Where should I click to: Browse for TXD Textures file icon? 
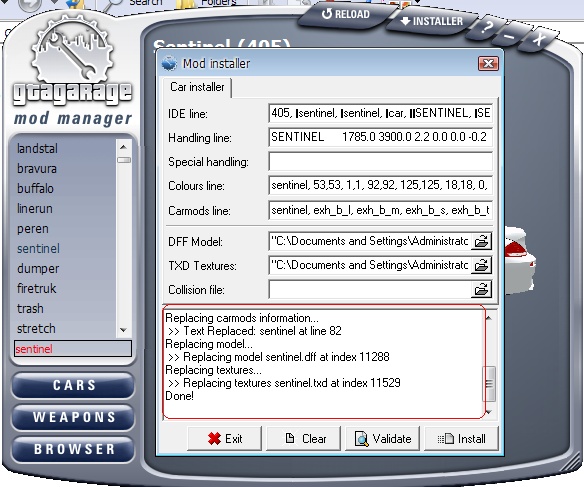point(481,265)
